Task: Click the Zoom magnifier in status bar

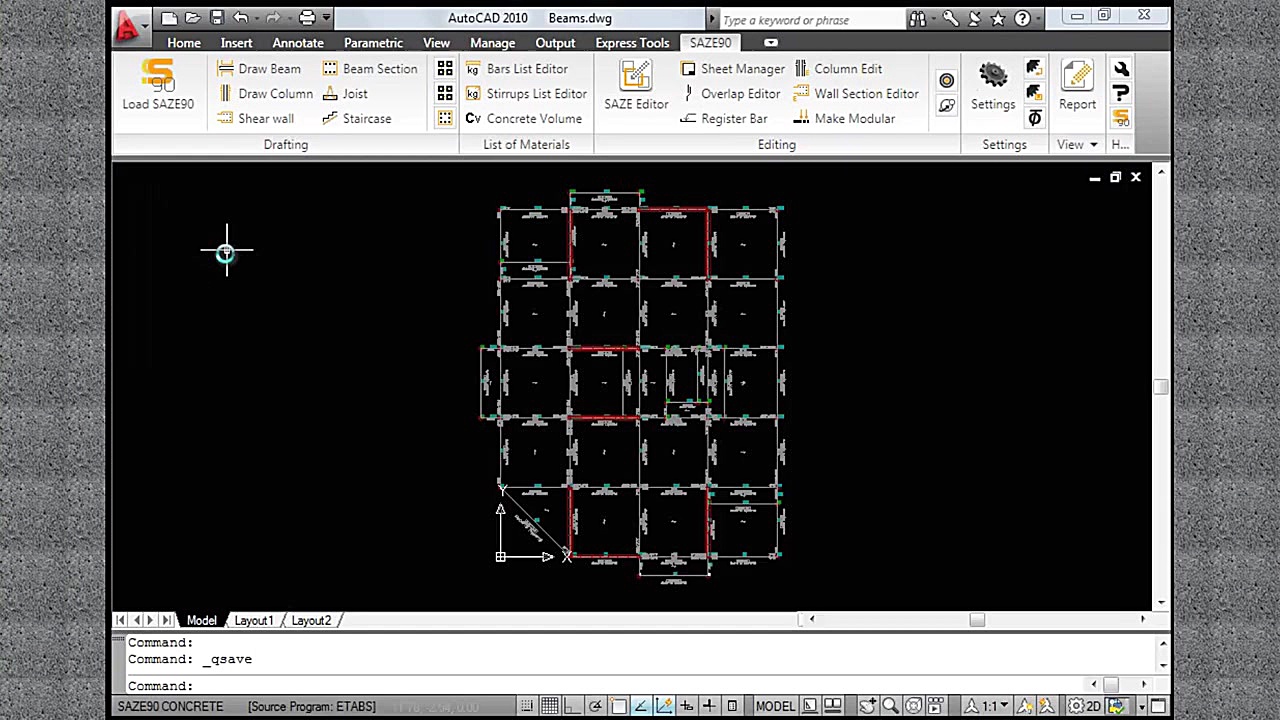Action: click(890, 706)
